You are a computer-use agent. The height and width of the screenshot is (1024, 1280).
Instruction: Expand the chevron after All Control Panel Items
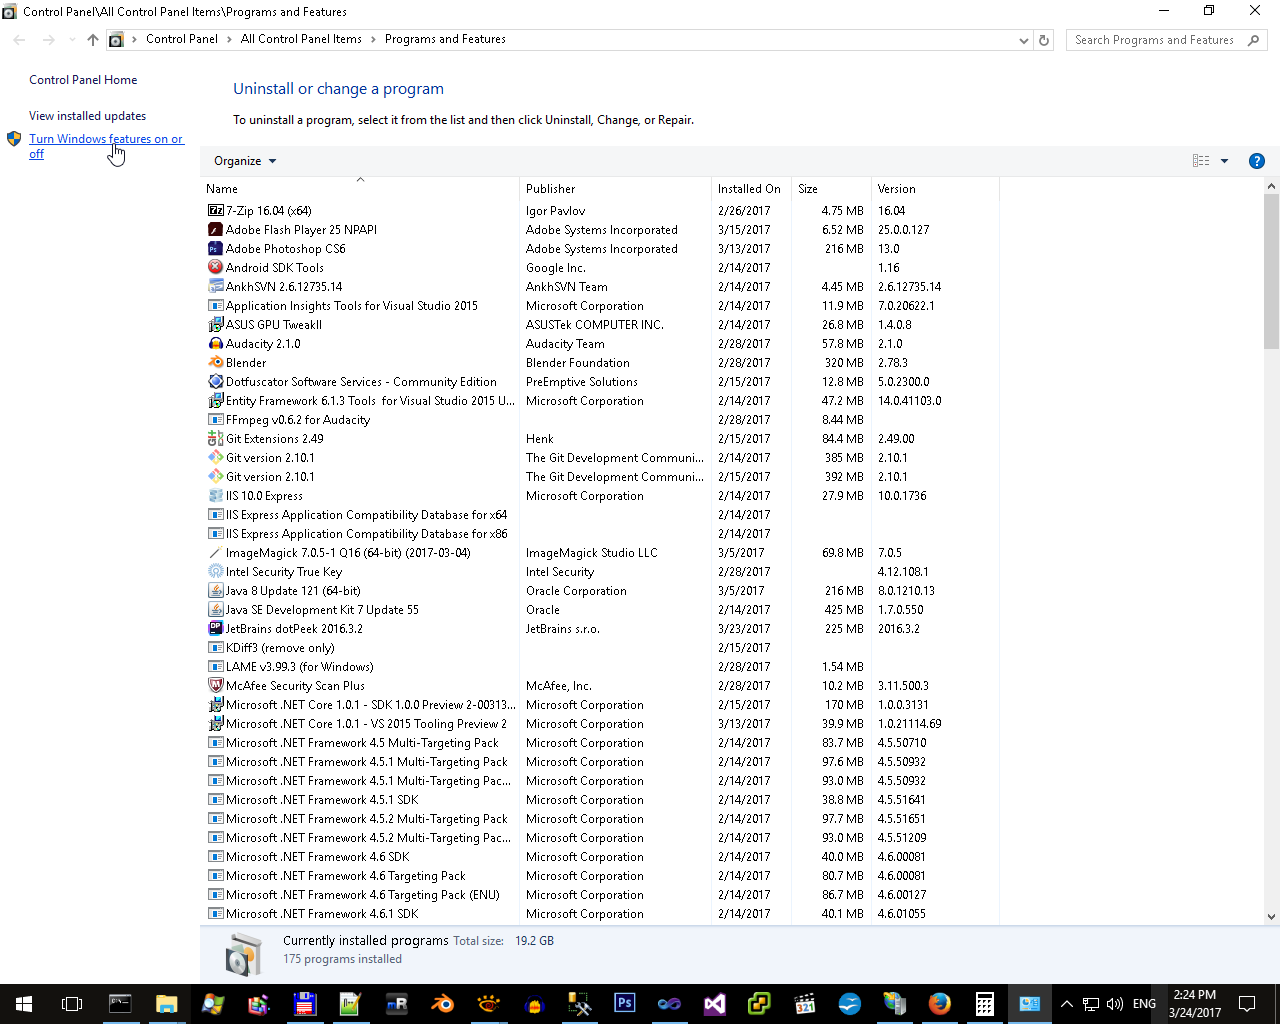click(373, 40)
